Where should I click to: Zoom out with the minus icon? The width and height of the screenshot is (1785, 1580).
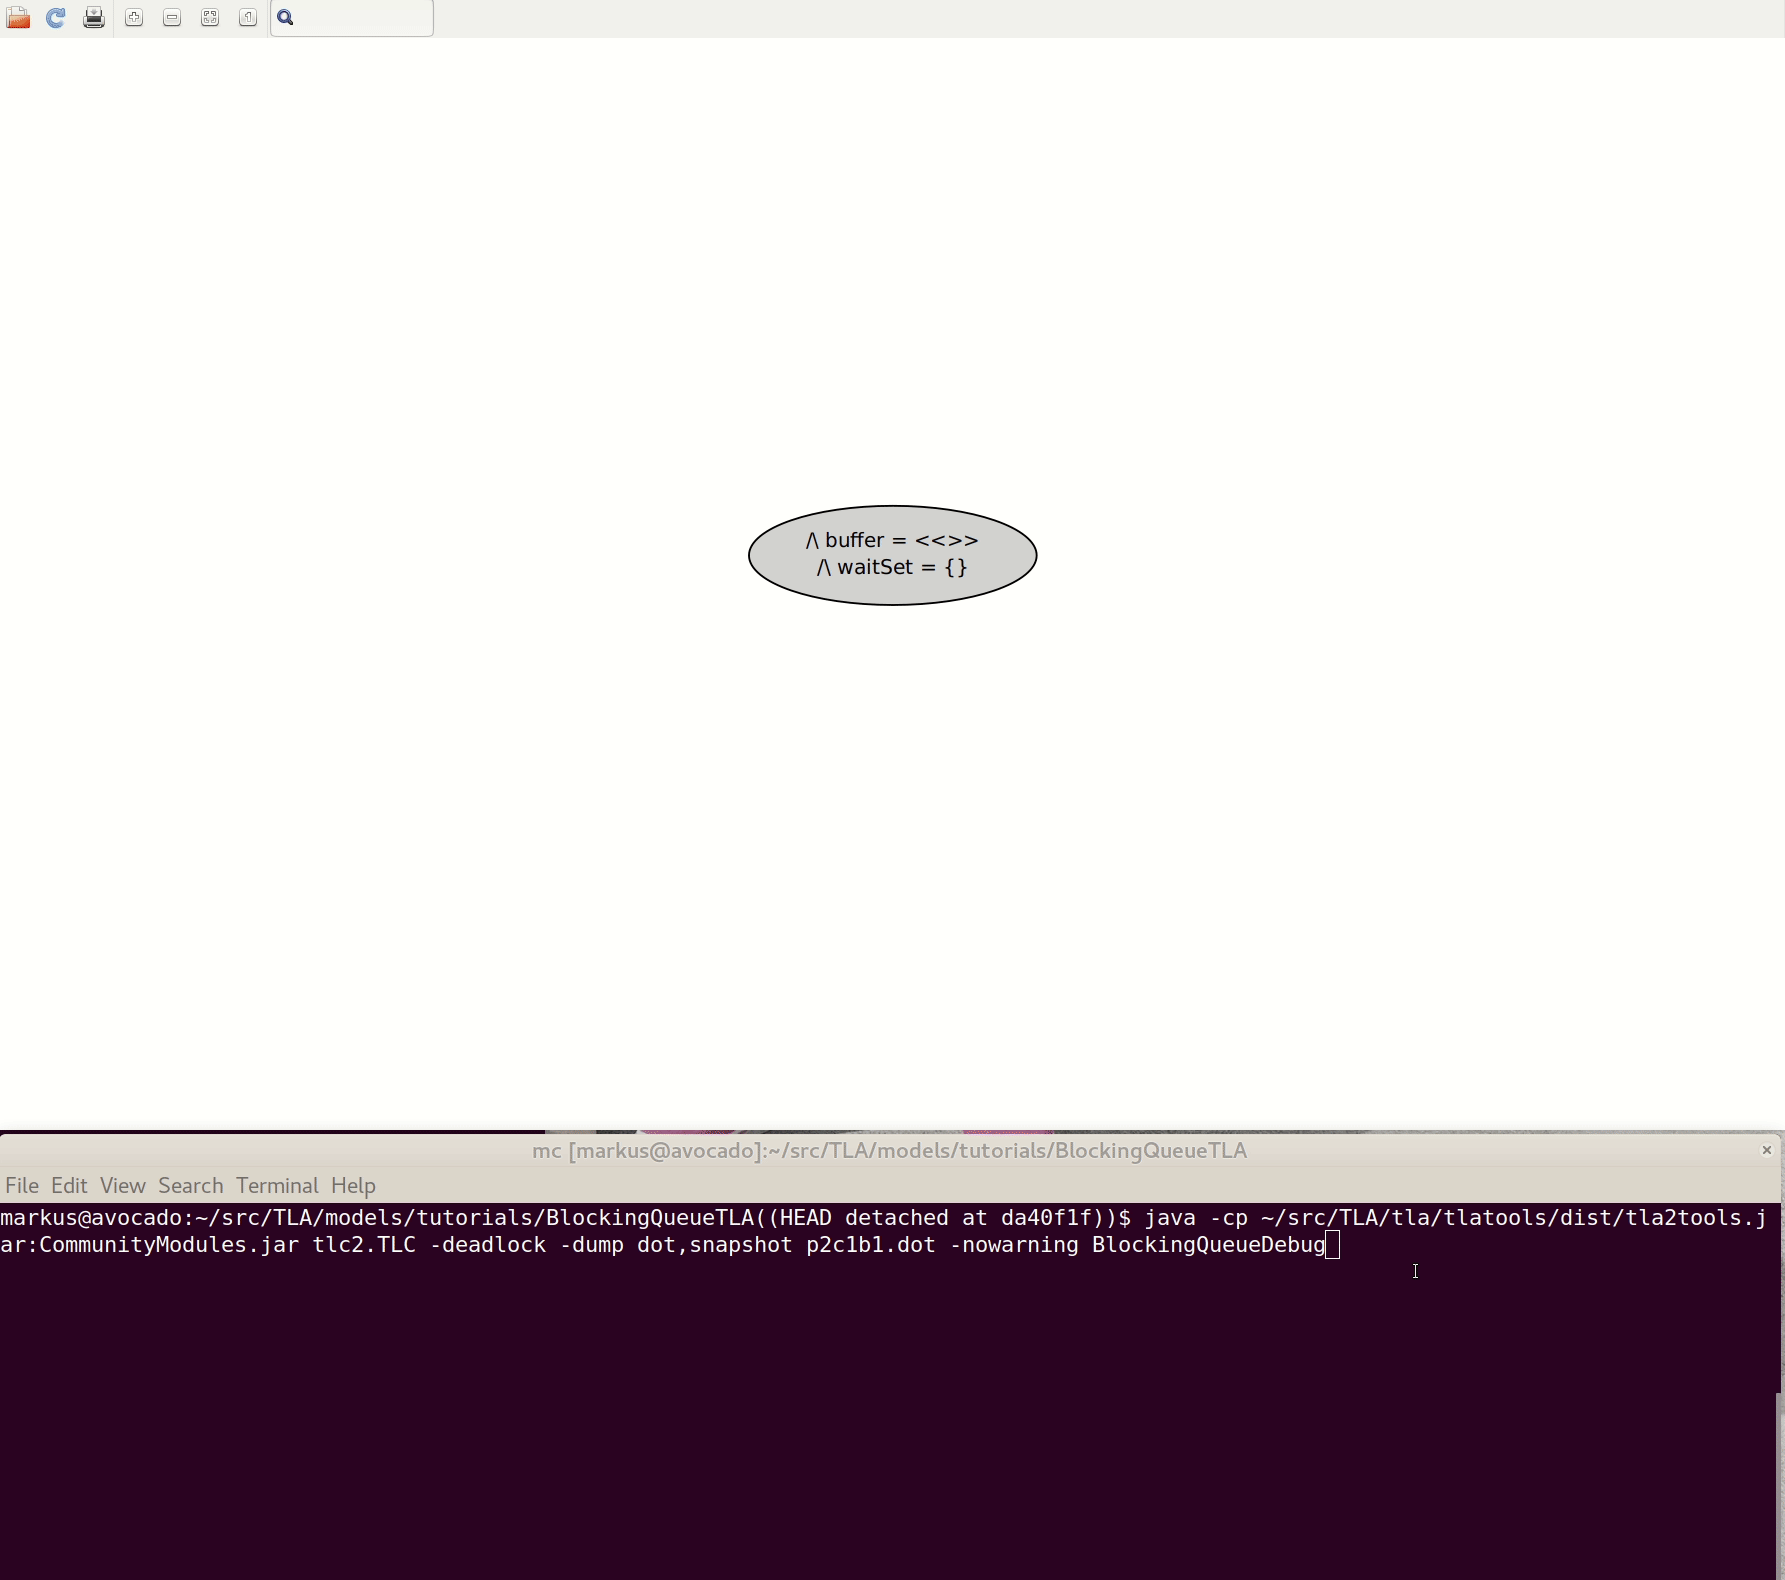coord(172,18)
